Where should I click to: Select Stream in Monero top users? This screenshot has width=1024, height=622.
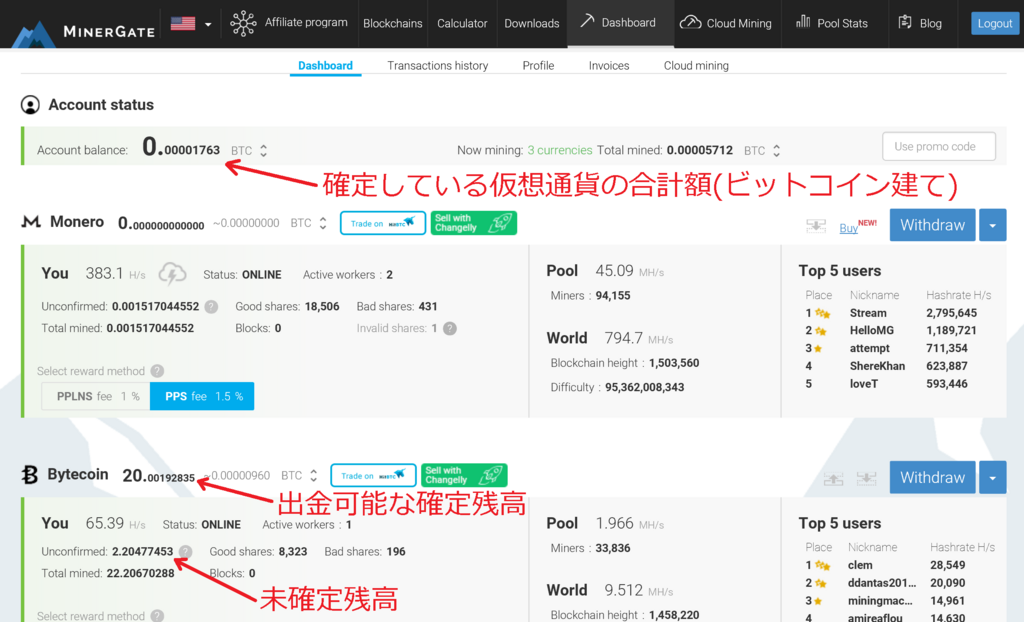[868, 313]
